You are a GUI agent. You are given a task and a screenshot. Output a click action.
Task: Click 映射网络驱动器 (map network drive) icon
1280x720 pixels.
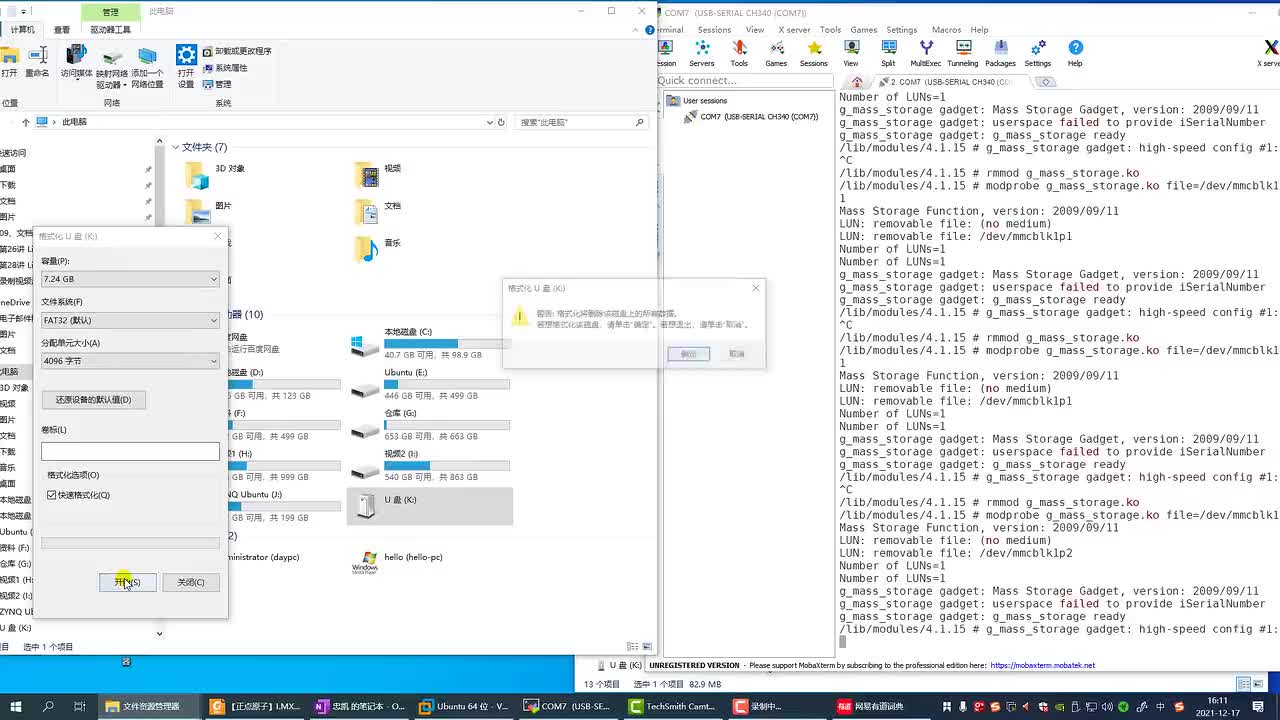pyautogui.click(x=111, y=67)
